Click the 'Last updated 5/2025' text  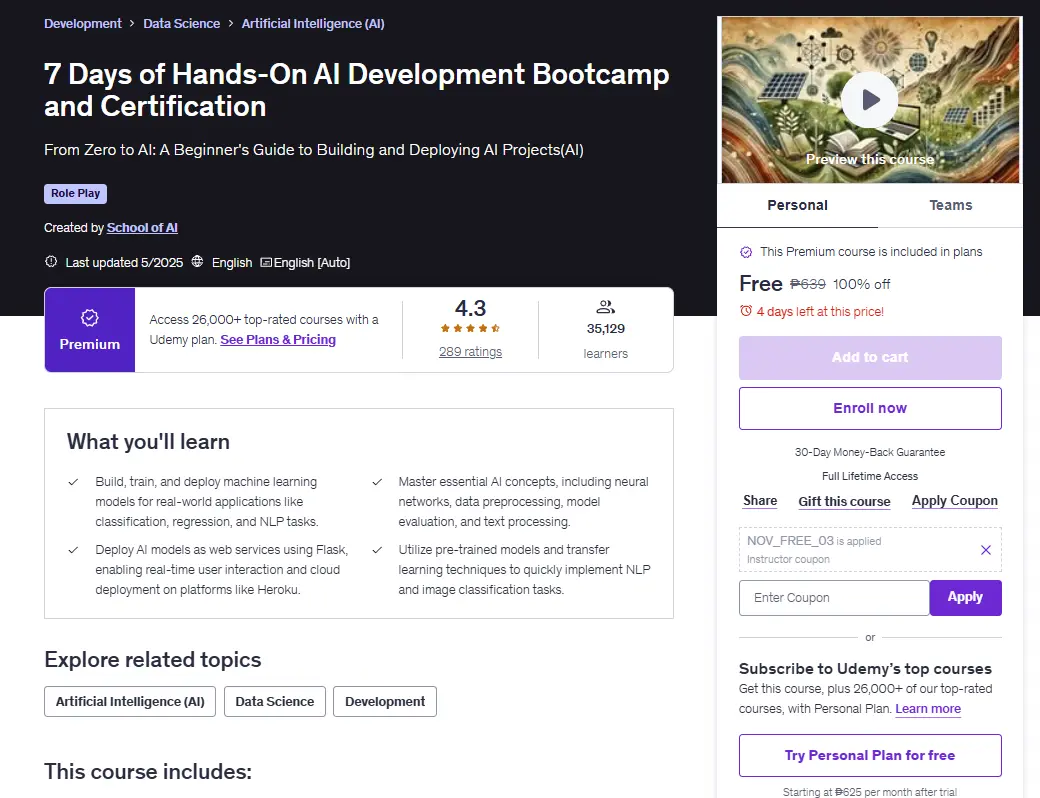tap(124, 263)
